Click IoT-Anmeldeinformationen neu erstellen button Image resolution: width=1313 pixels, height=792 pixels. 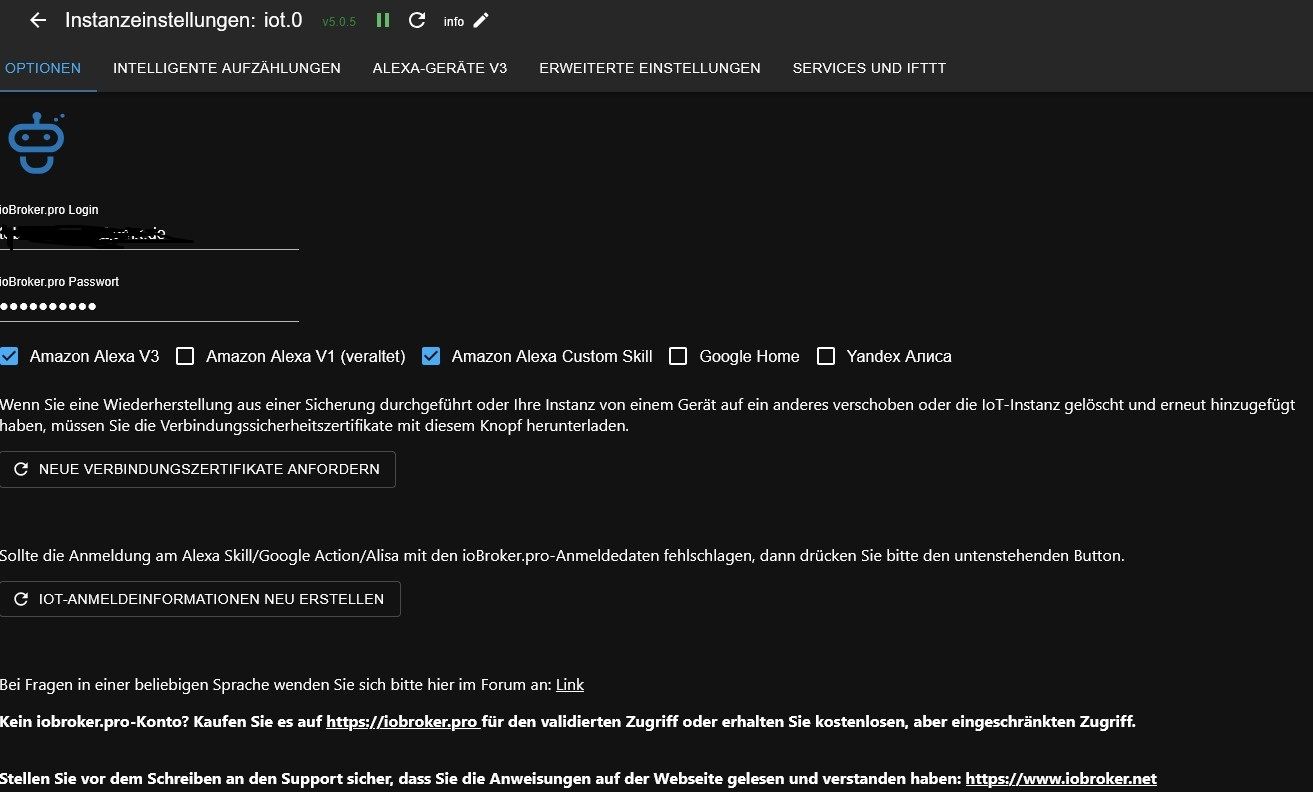pos(200,599)
